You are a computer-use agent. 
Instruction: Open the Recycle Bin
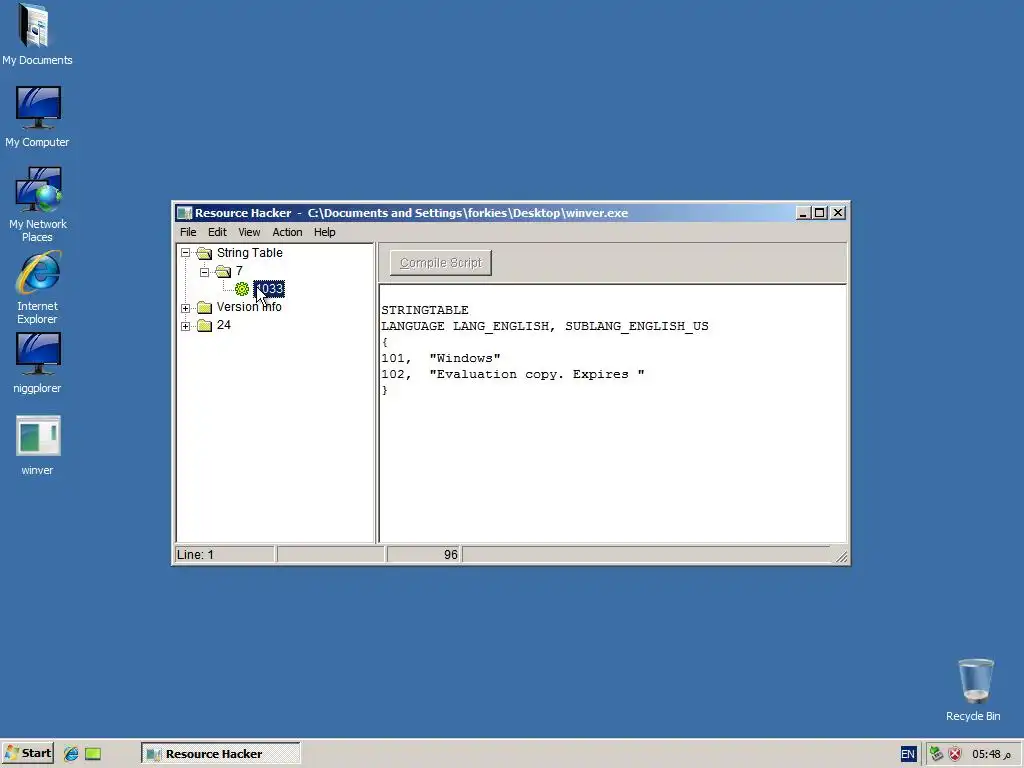pos(973,689)
